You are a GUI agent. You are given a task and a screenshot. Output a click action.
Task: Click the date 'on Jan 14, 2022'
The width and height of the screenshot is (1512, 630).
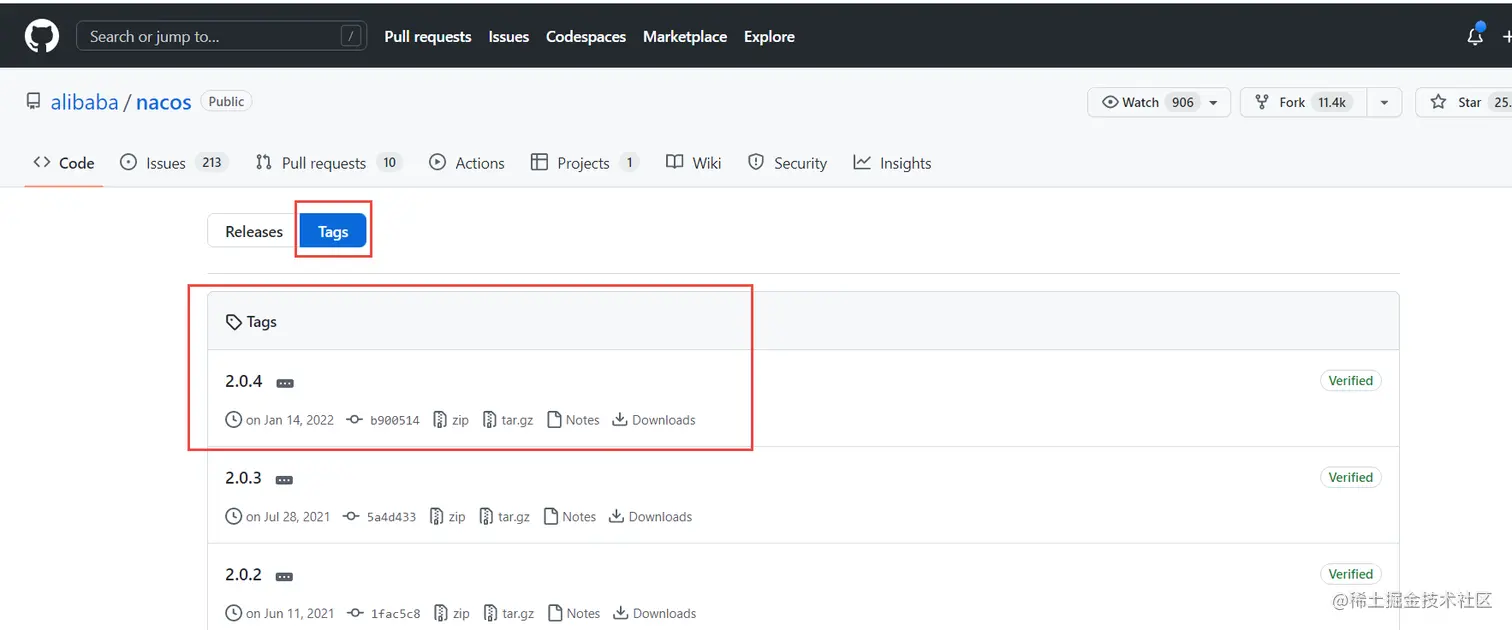tap(290, 420)
